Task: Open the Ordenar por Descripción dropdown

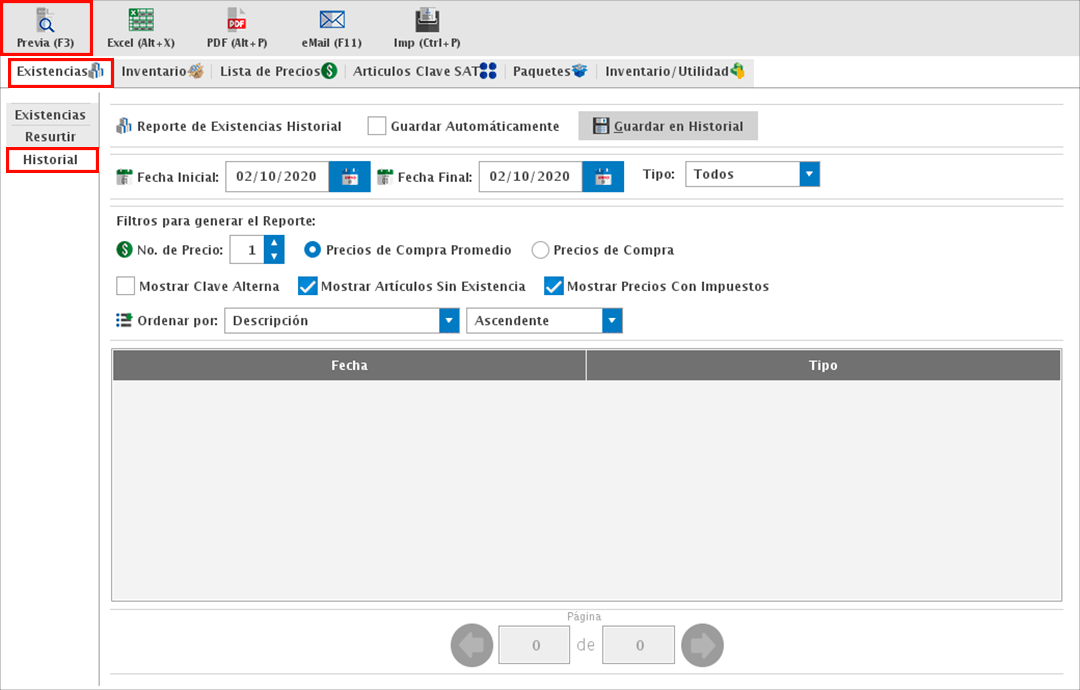Action: pos(449,321)
